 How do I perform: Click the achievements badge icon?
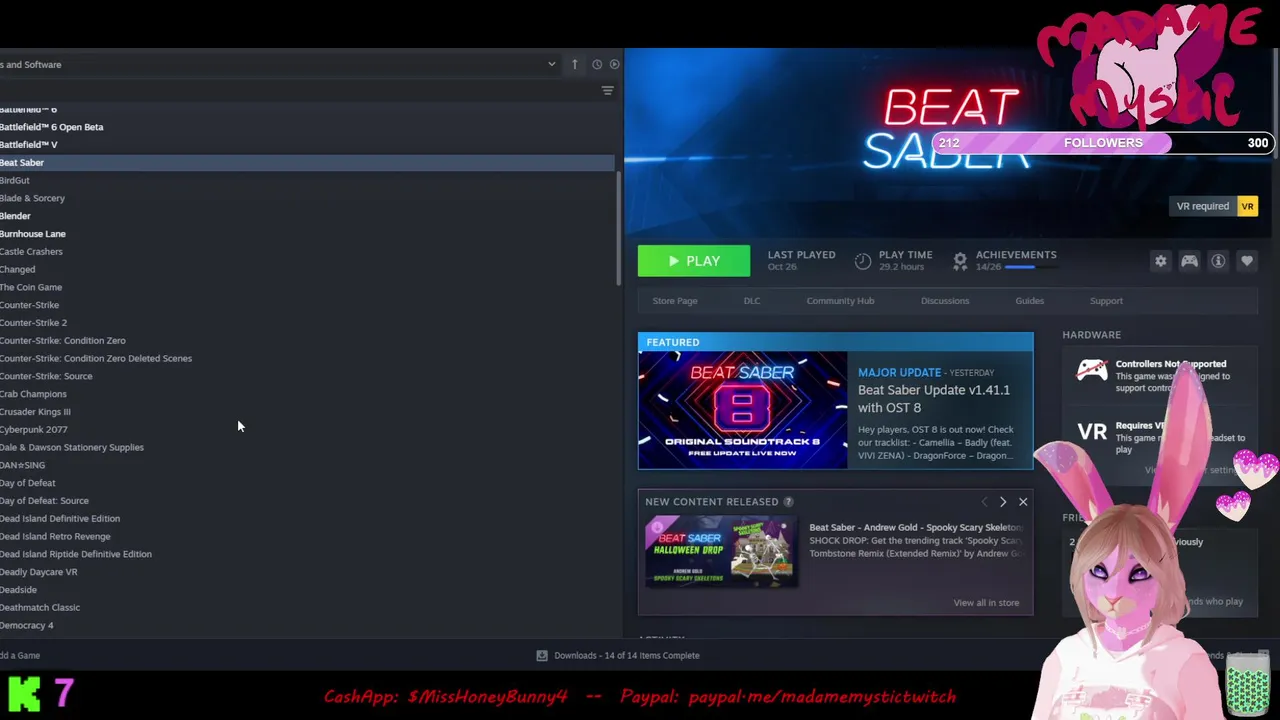[960, 261]
